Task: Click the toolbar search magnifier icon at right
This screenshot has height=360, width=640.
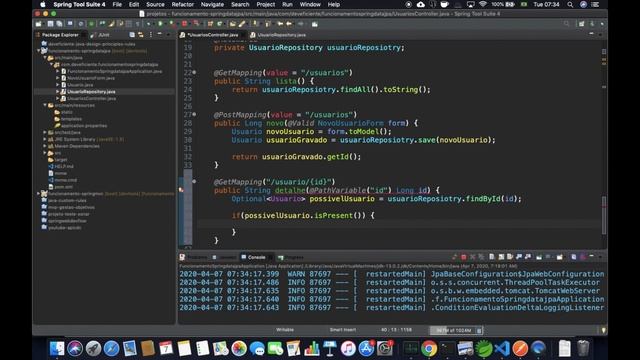Action: click(567, 24)
